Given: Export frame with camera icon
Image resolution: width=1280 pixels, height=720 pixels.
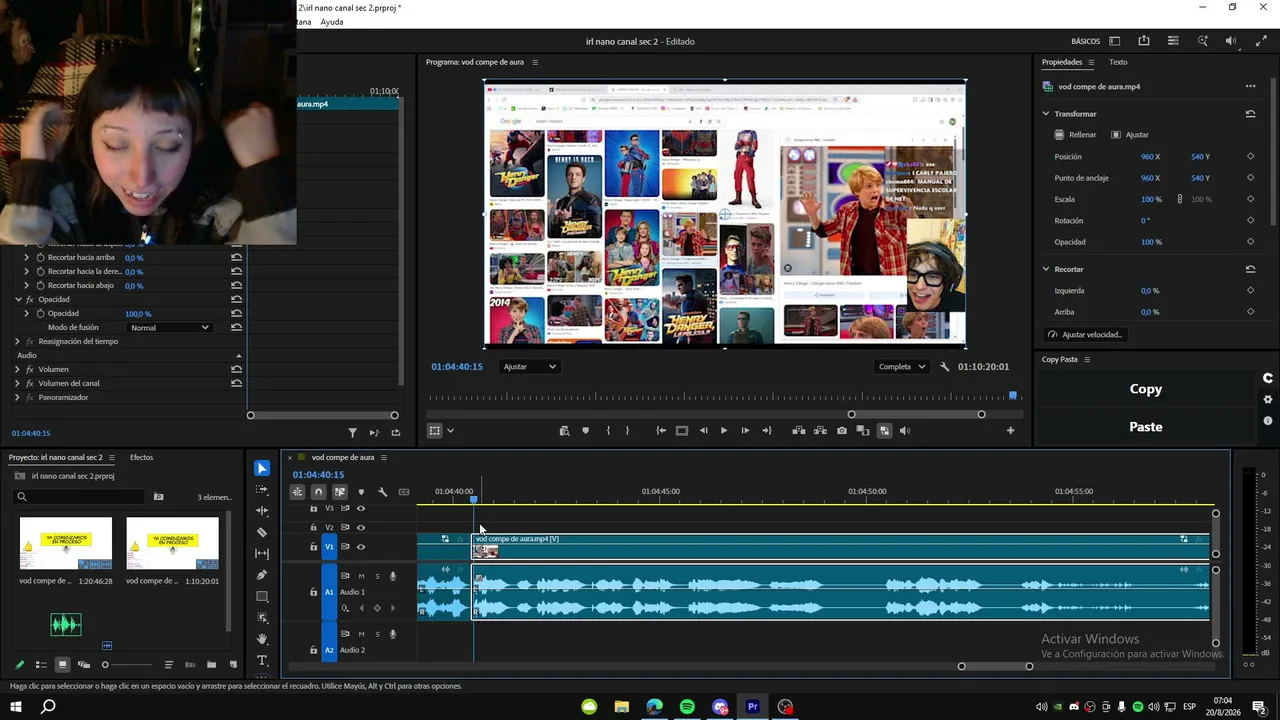Looking at the screenshot, I should tap(842, 431).
